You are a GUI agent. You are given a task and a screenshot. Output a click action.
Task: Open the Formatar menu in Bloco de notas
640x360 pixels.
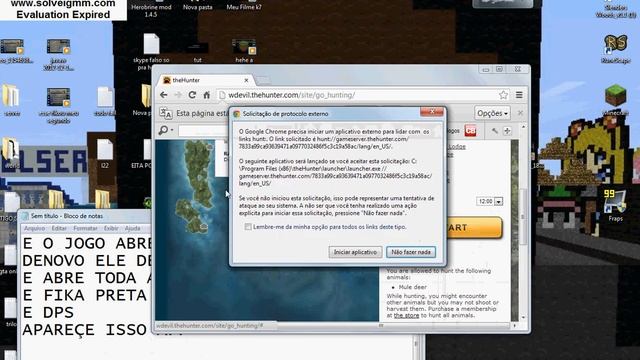[x=85, y=229]
